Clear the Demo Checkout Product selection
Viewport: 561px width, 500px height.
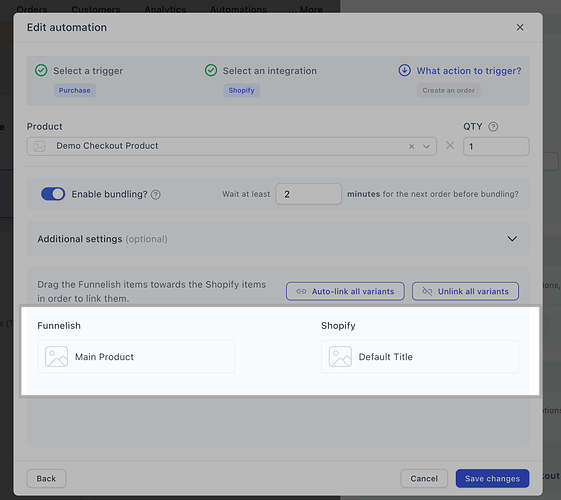(411, 146)
